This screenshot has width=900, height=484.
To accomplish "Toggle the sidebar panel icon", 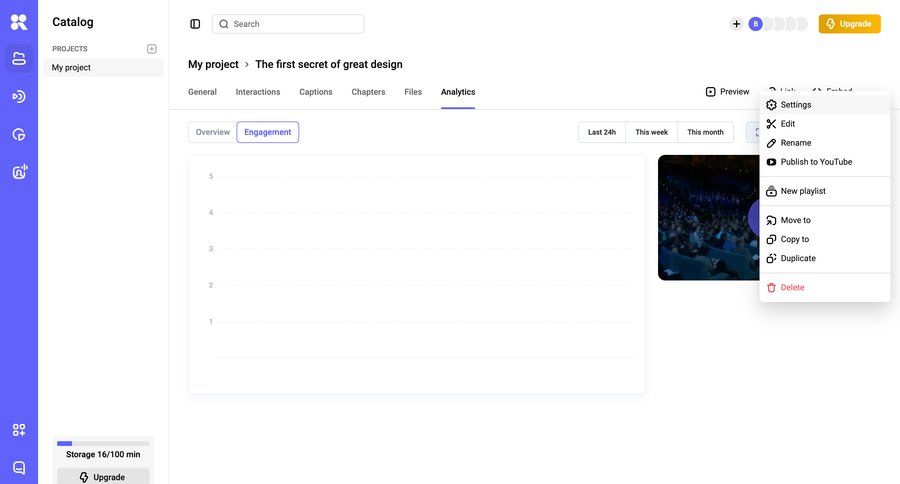I will click(x=195, y=24).
